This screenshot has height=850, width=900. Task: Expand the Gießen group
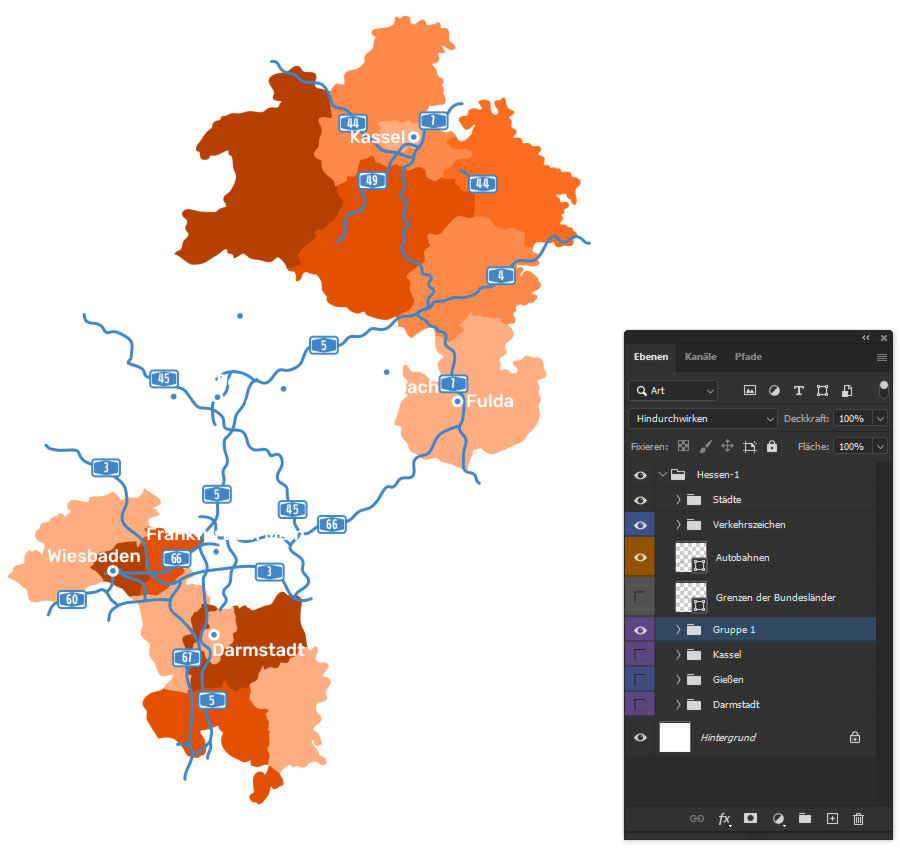point(678,680)
